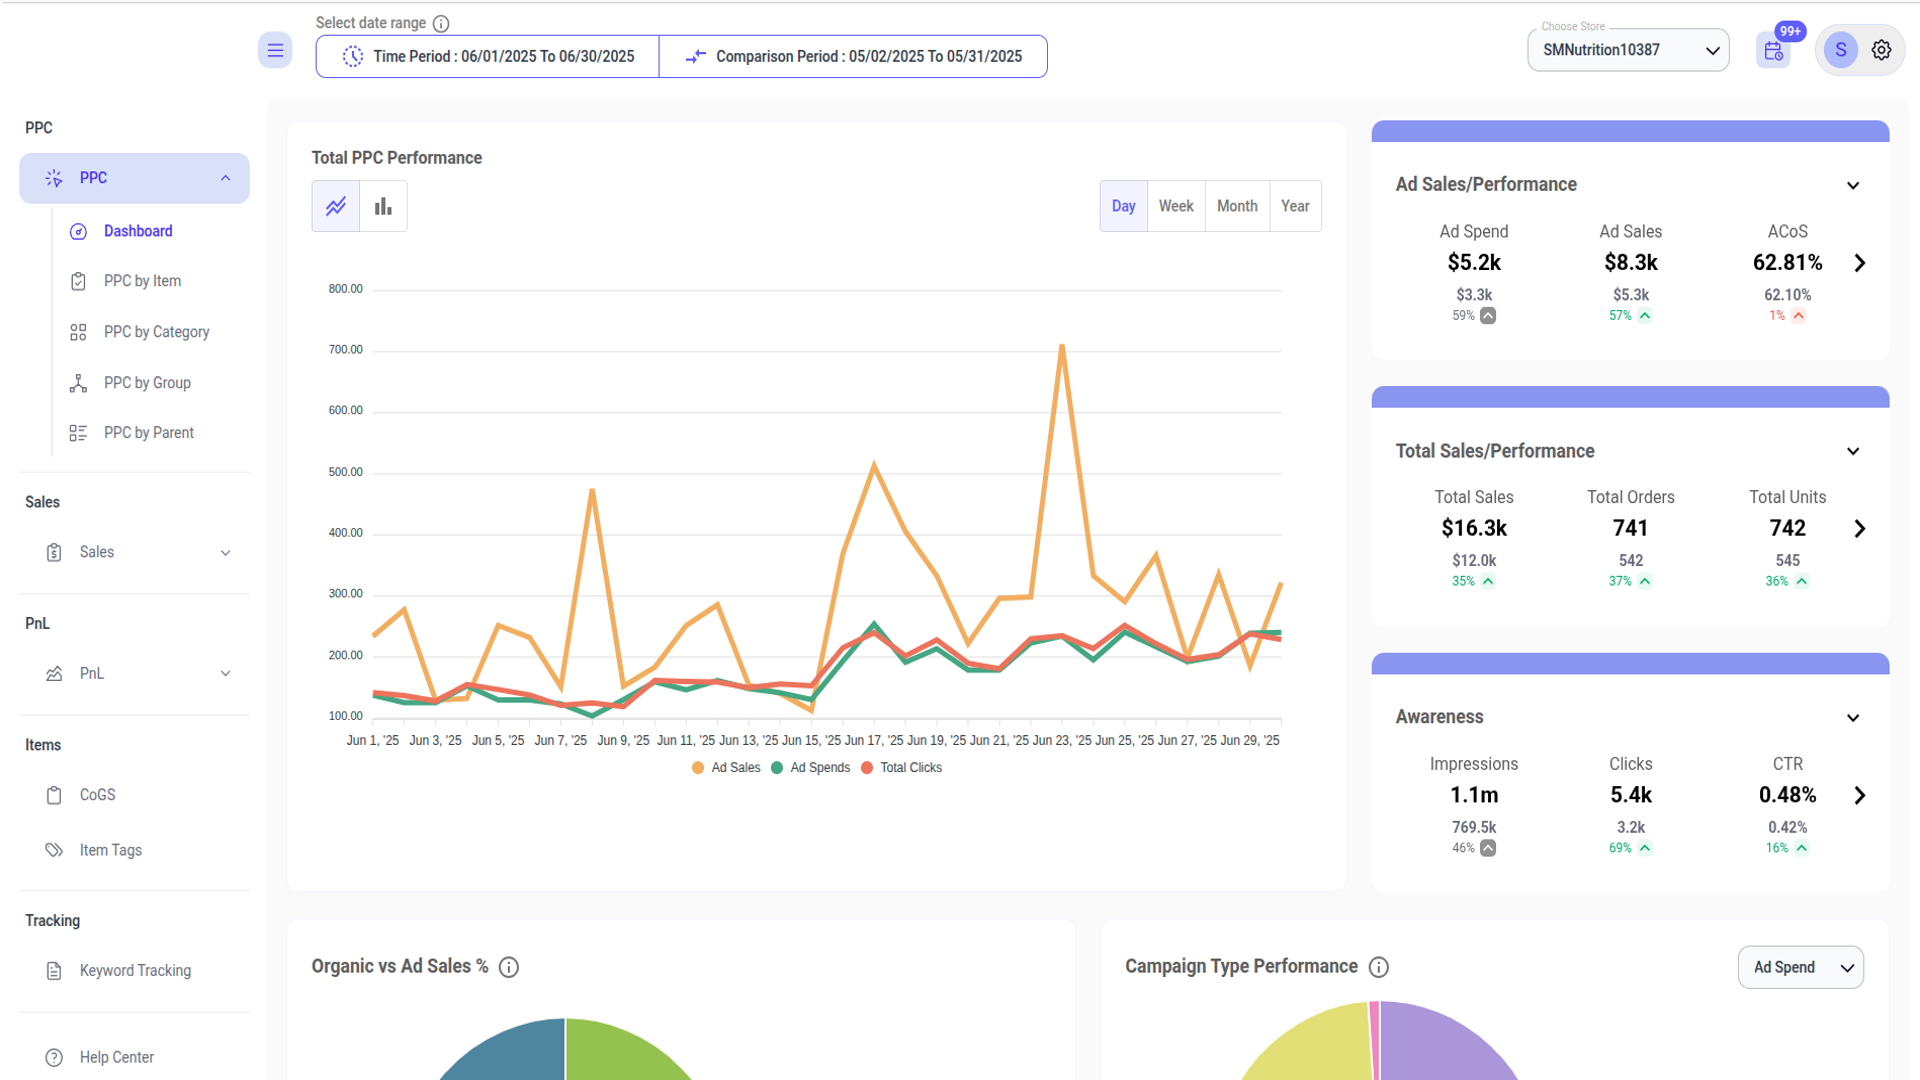Click the PPC sparkle icon in sidebar
This screenshot has height=1080, width=1920.
54,178
